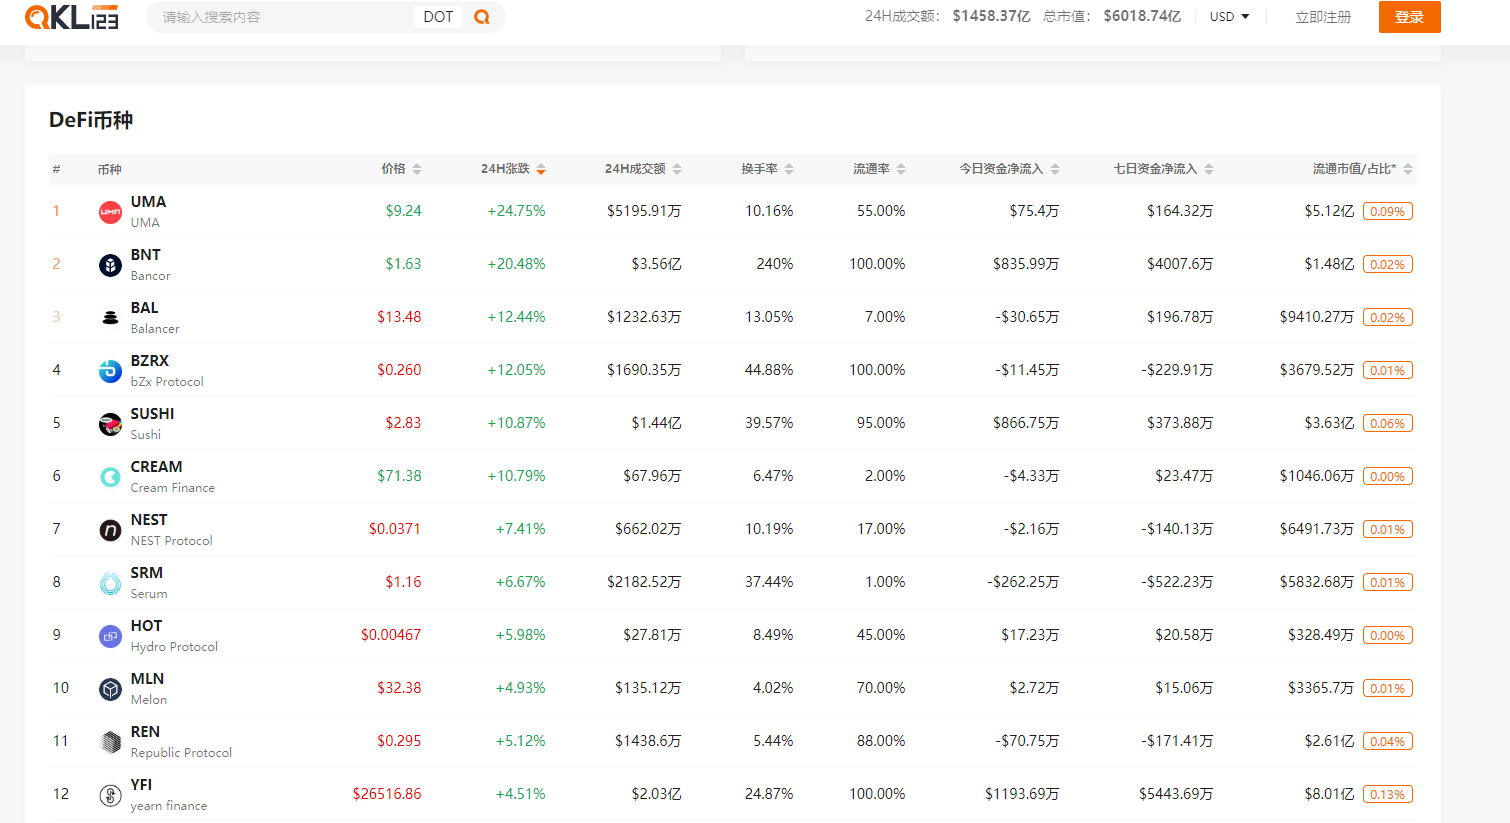Image resolution: width=1510 pixels, height=823 pixels.
Task: Click the CREAM coin icon
Action: [x=110, y=476]
